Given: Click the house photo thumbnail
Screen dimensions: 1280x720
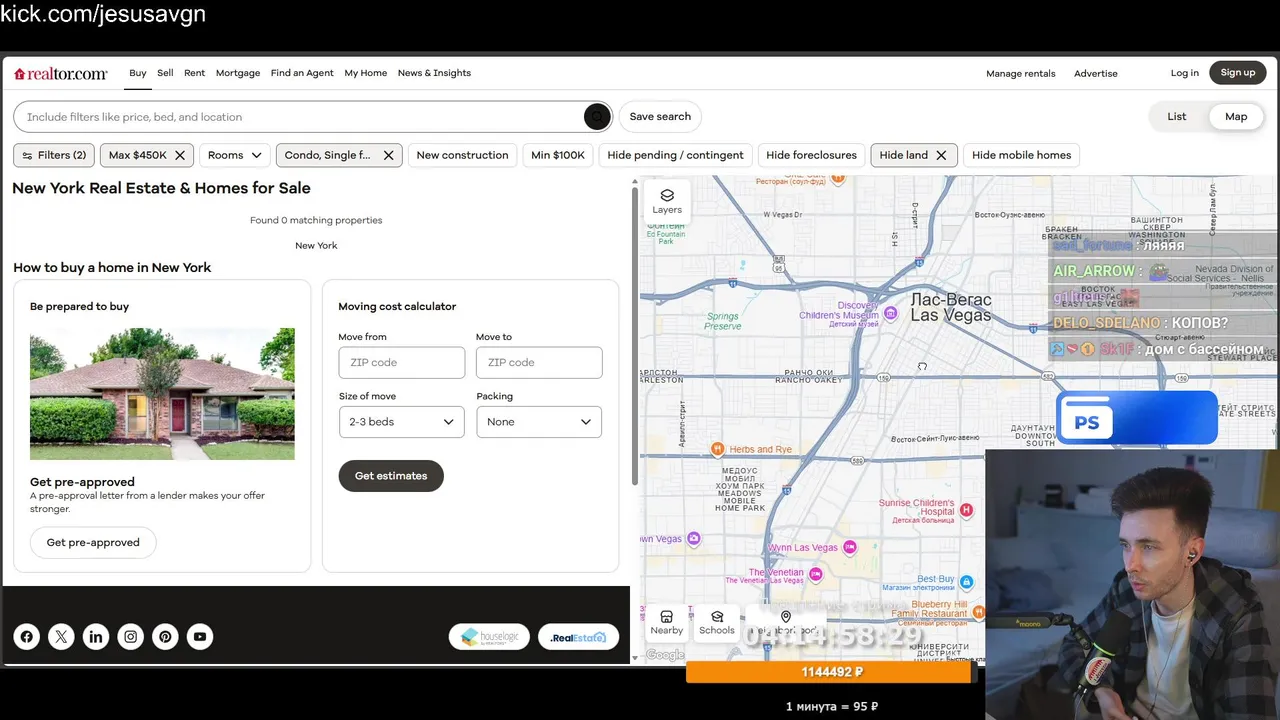Looking at the screenshot, I should point(162,394).
